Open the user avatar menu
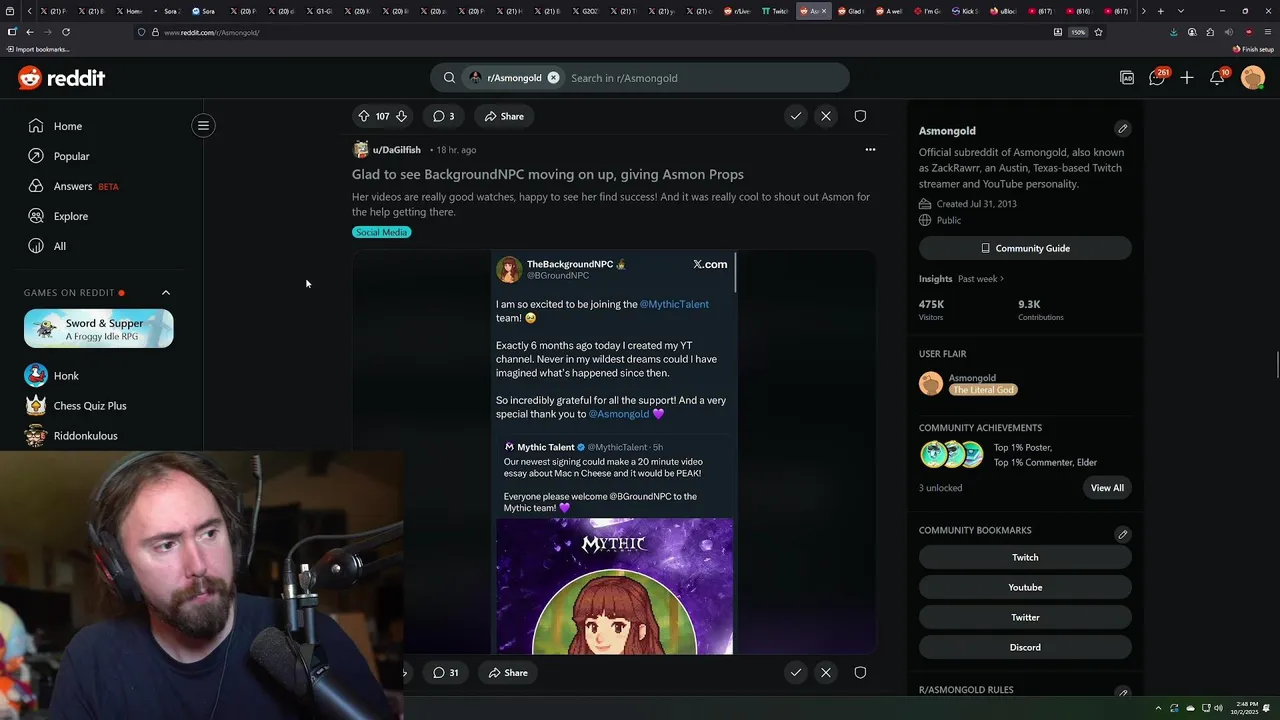 [1252, 78]
